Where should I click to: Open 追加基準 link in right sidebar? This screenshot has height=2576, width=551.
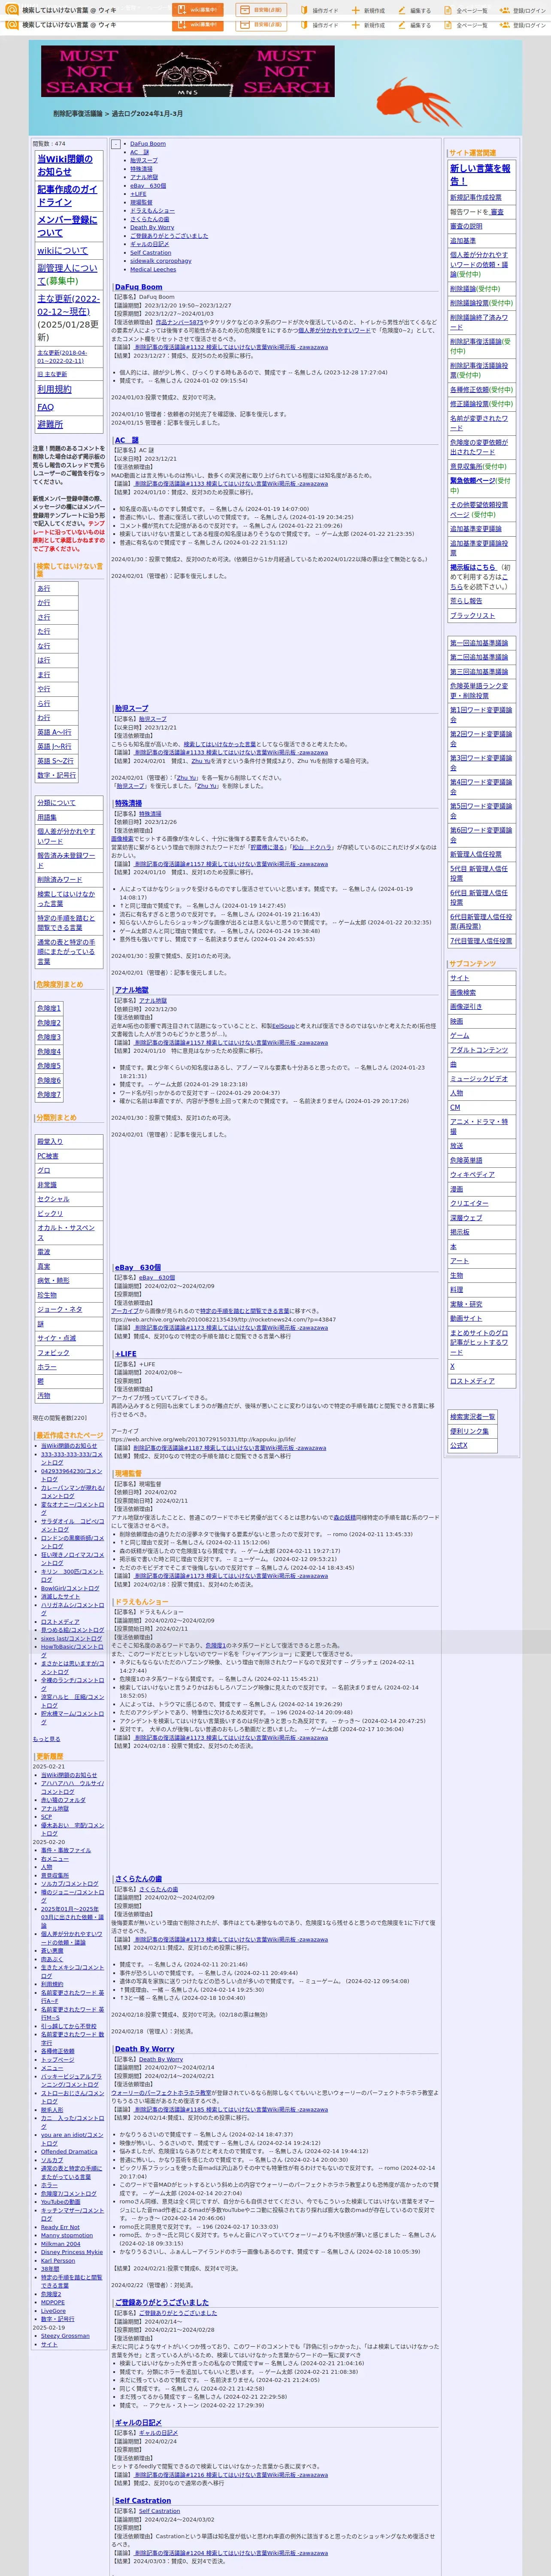pos(463,241)
